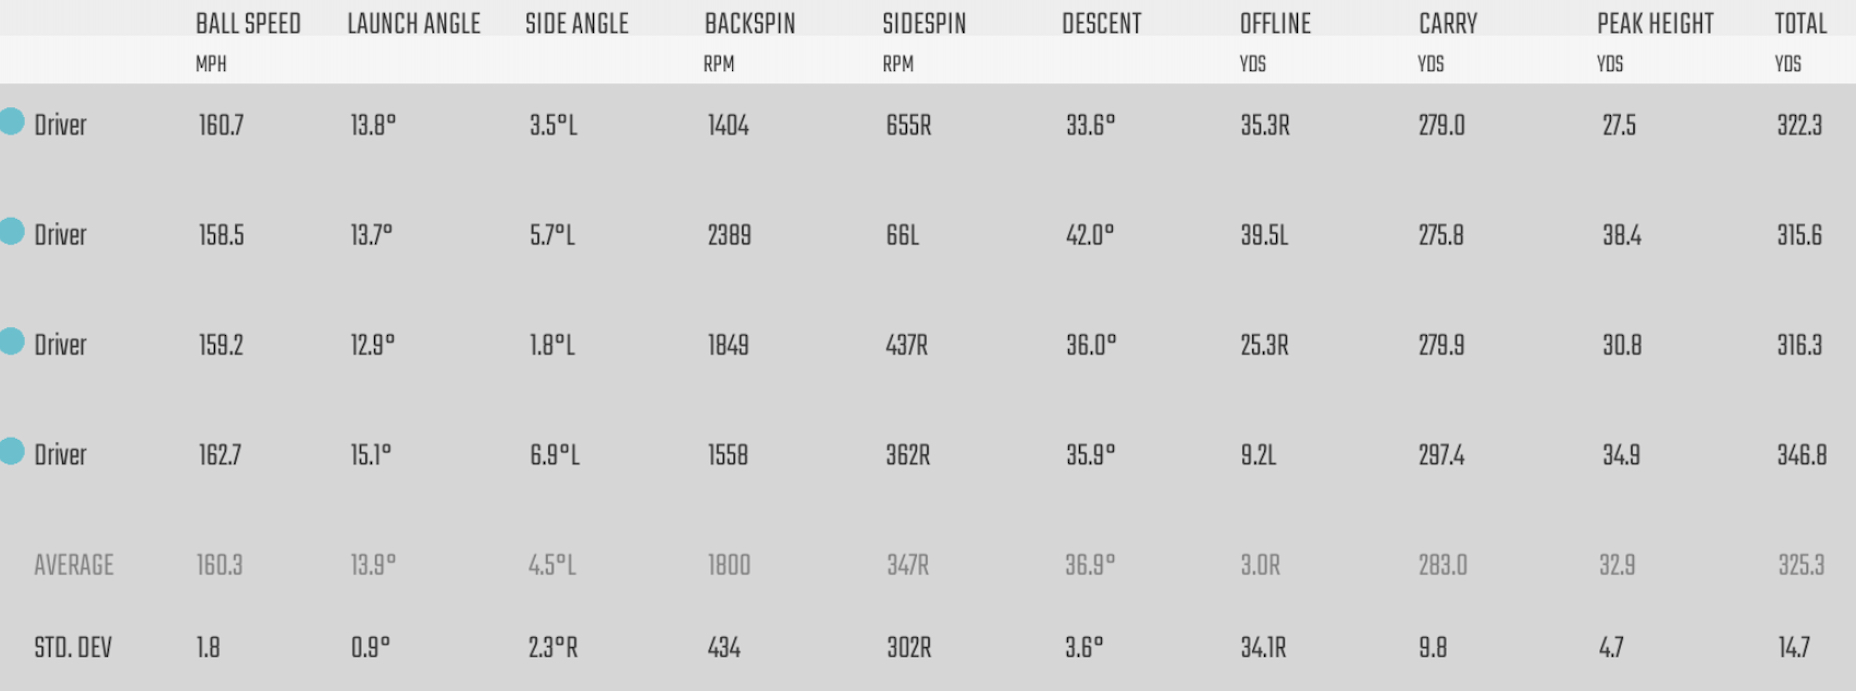Click the BACKSPIN column header

point(749,24)
